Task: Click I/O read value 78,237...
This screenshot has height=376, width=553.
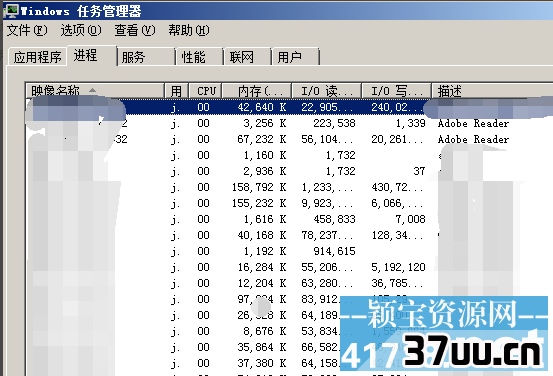Action: [x=327, y=235]
